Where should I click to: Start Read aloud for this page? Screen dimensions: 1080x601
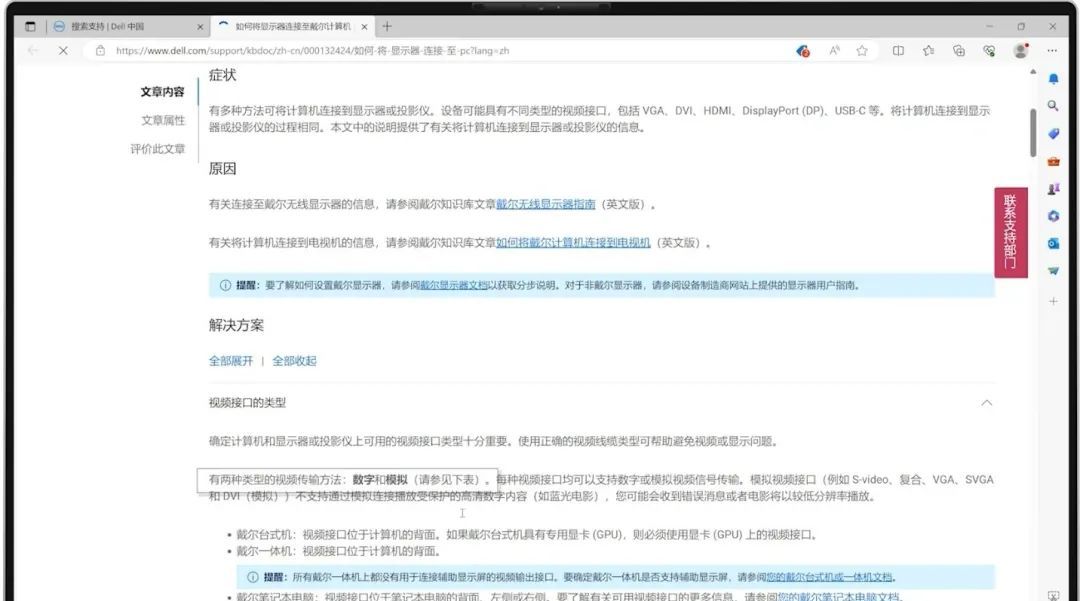click(x=834, y=51)
